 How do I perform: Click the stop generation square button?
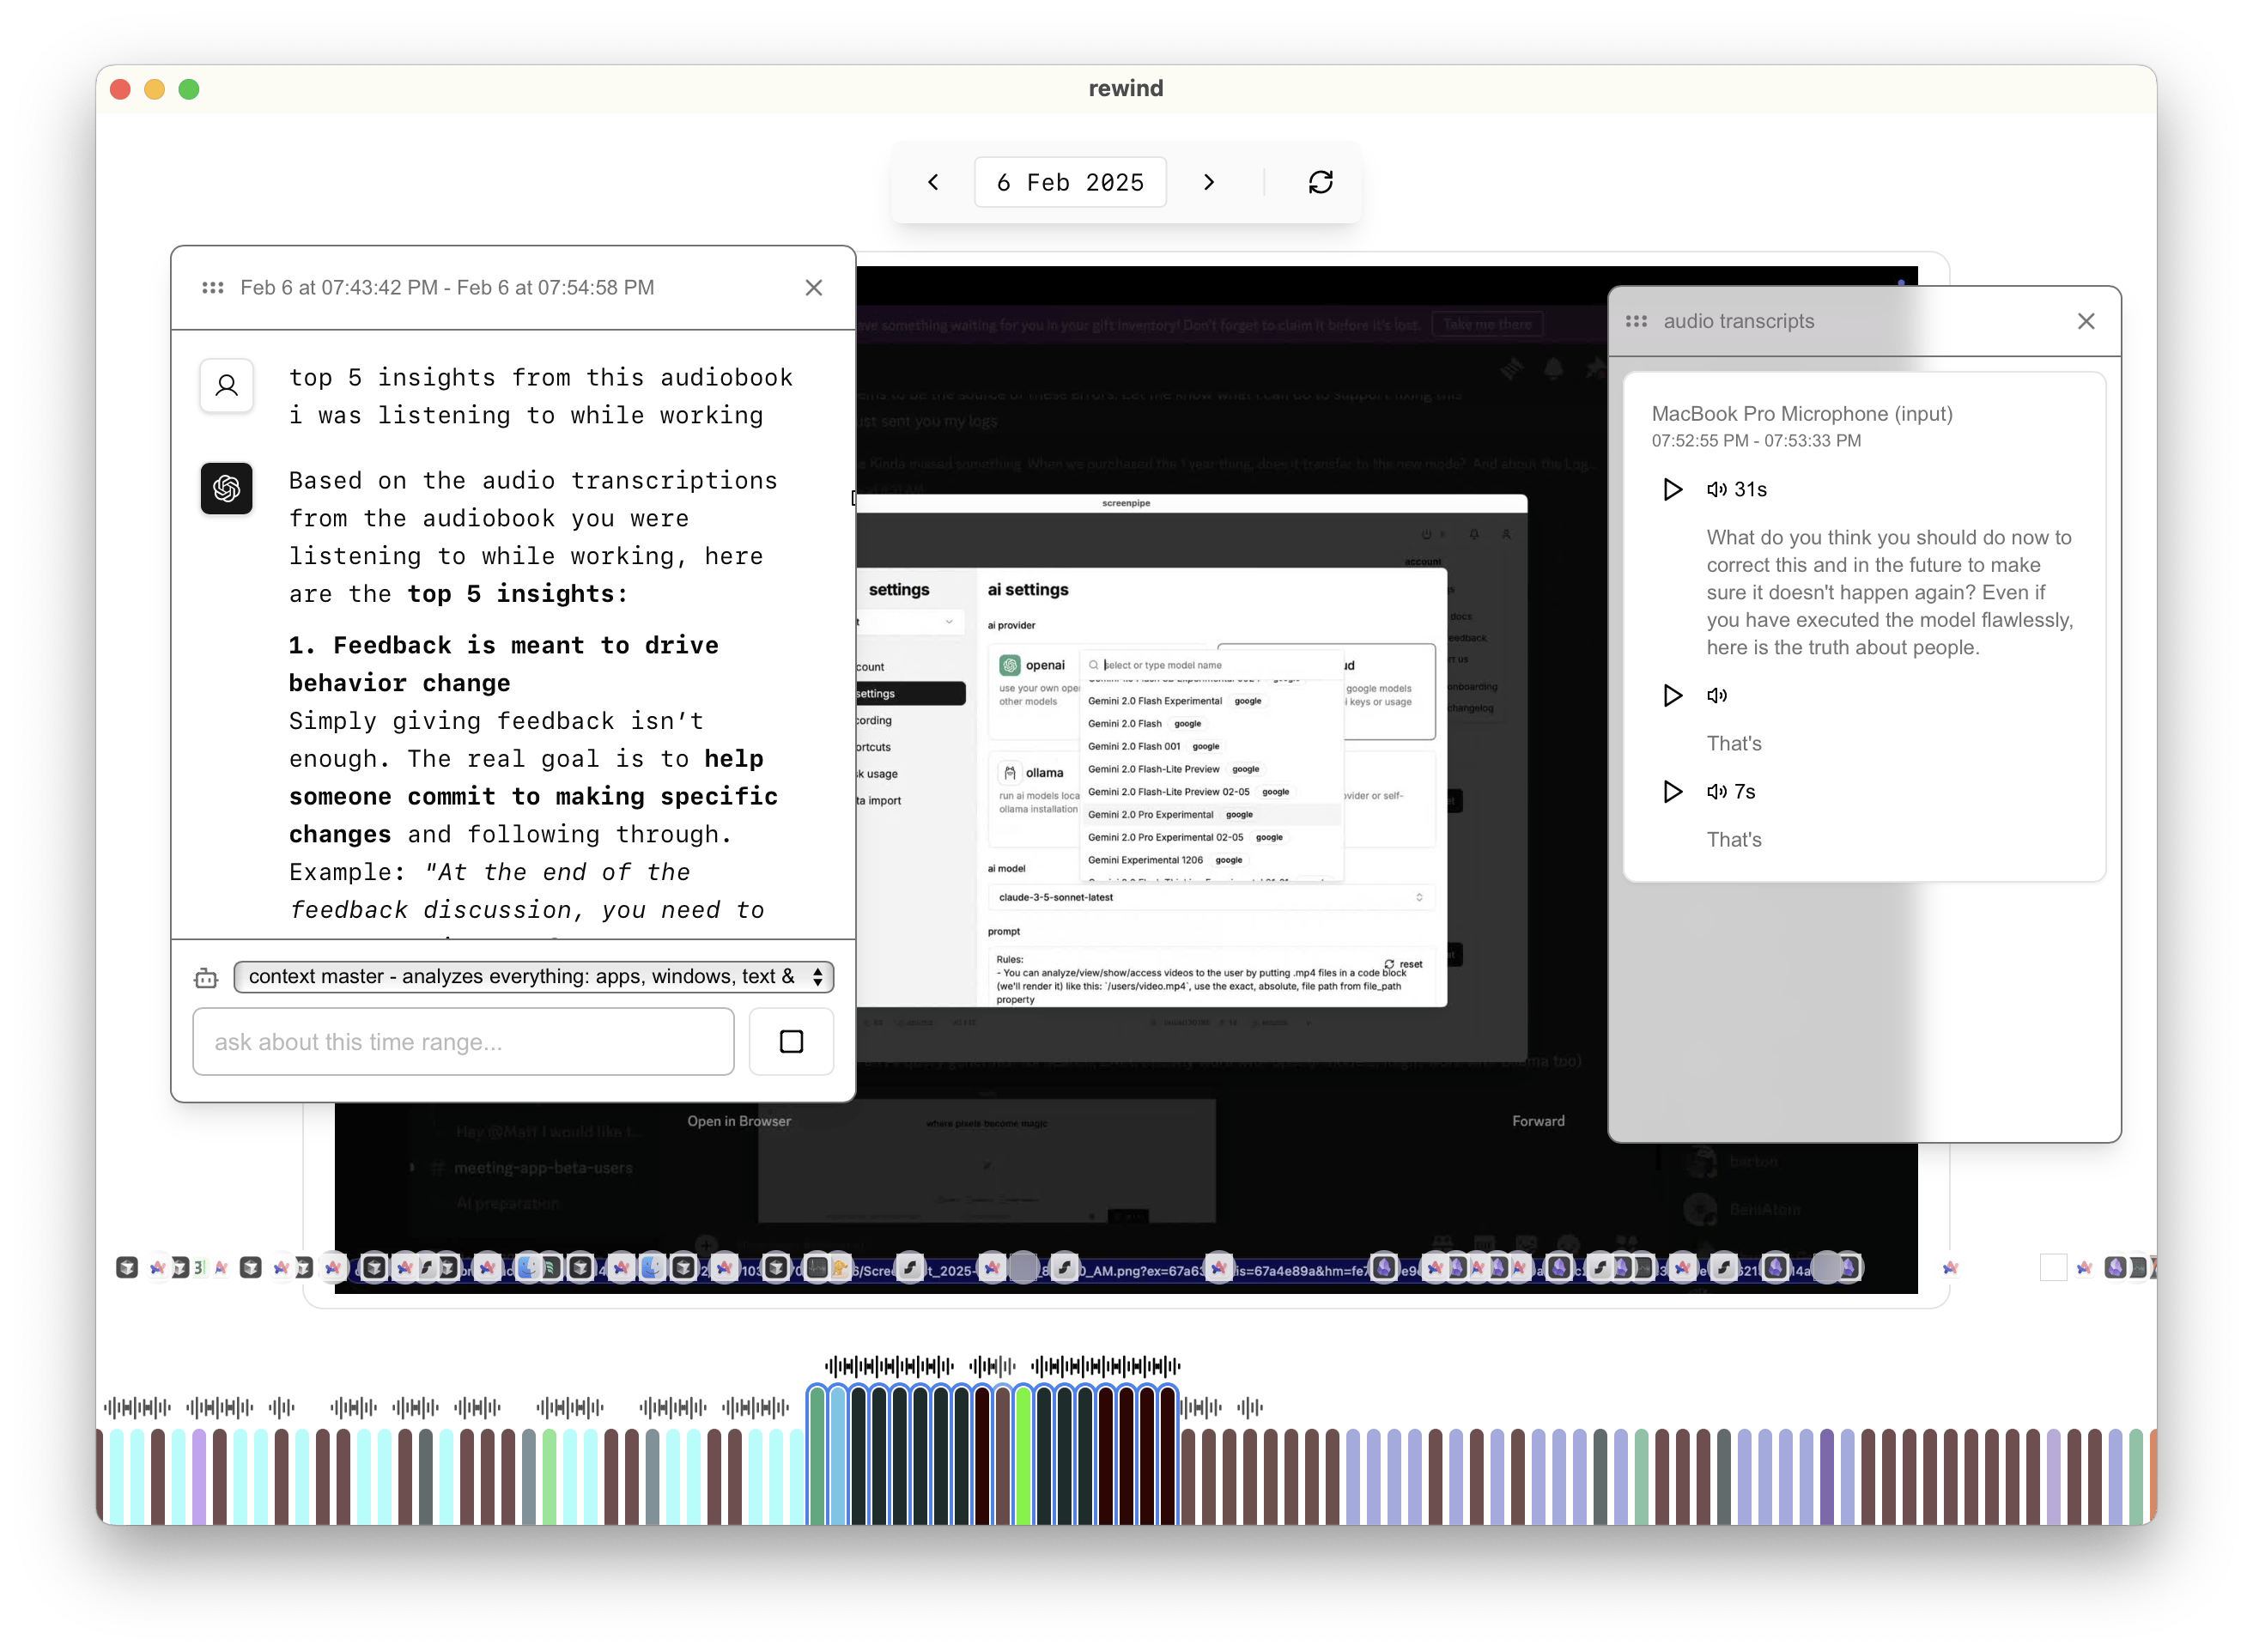(x=791, y=1042)
